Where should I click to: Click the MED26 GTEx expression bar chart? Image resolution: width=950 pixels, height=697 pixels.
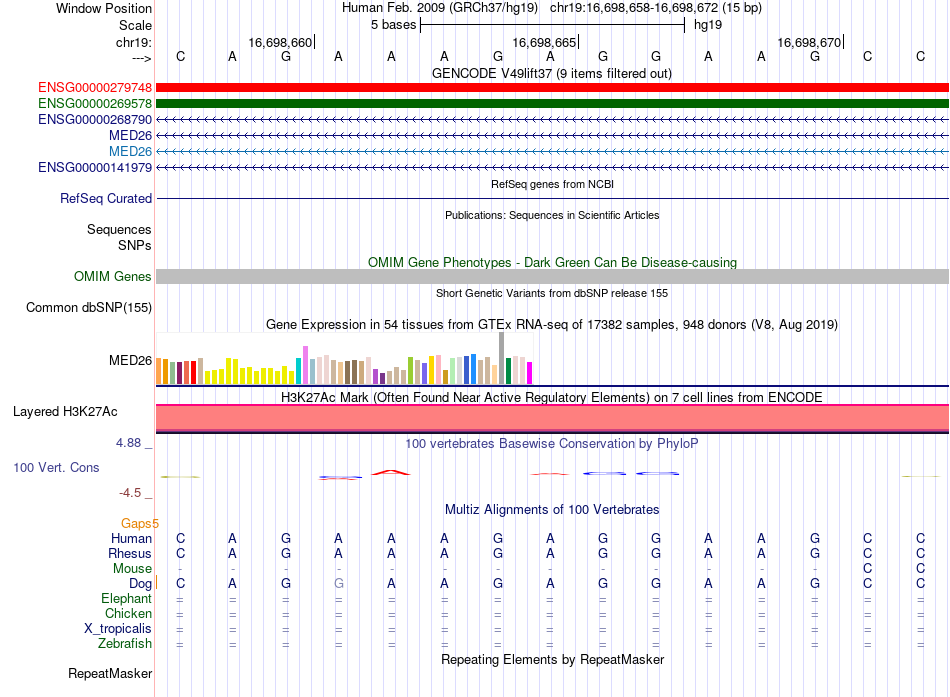point(344,358)
